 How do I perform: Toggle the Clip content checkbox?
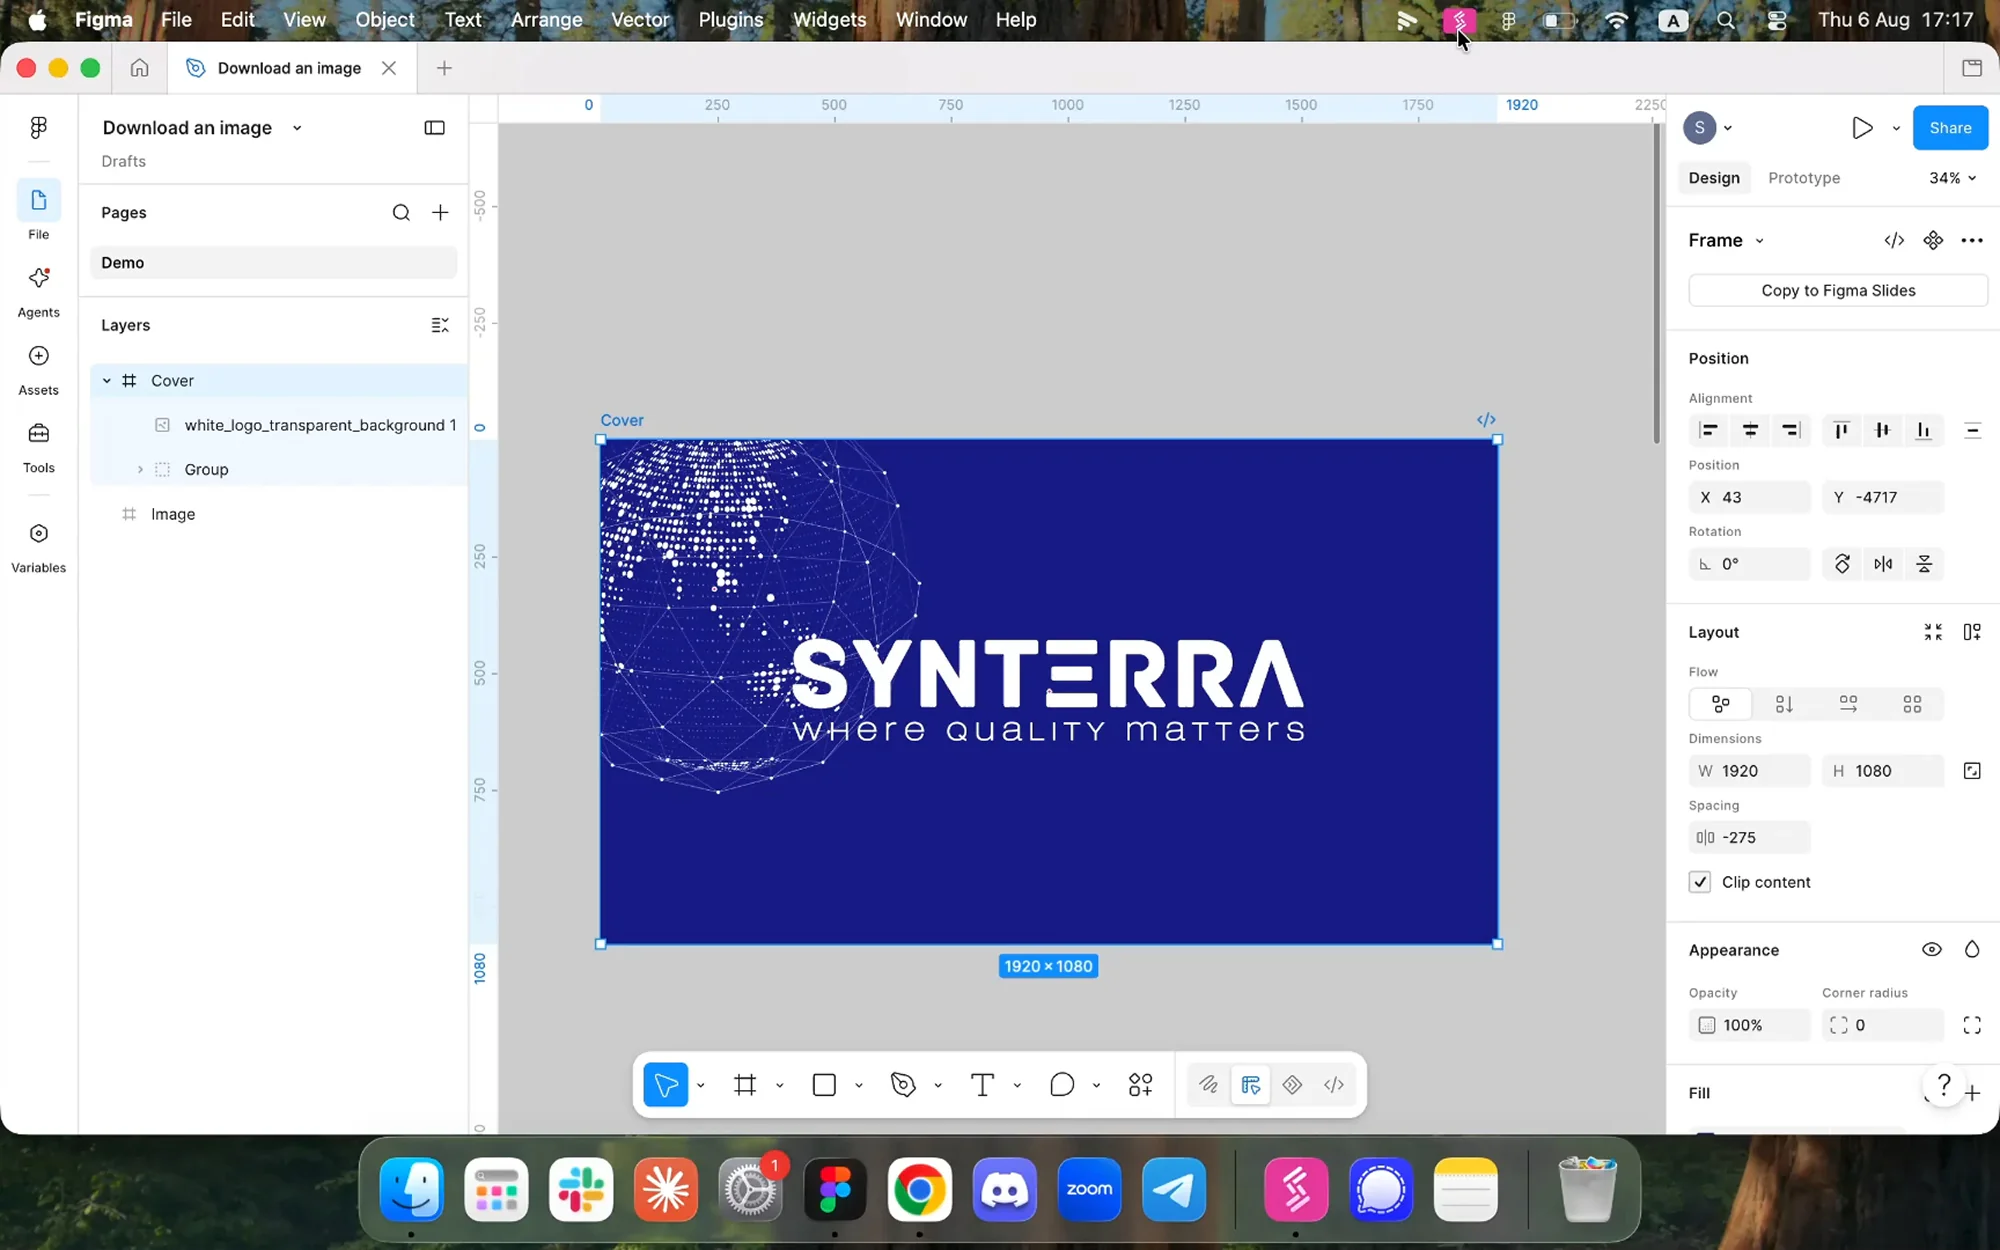tap(1700, 882)
